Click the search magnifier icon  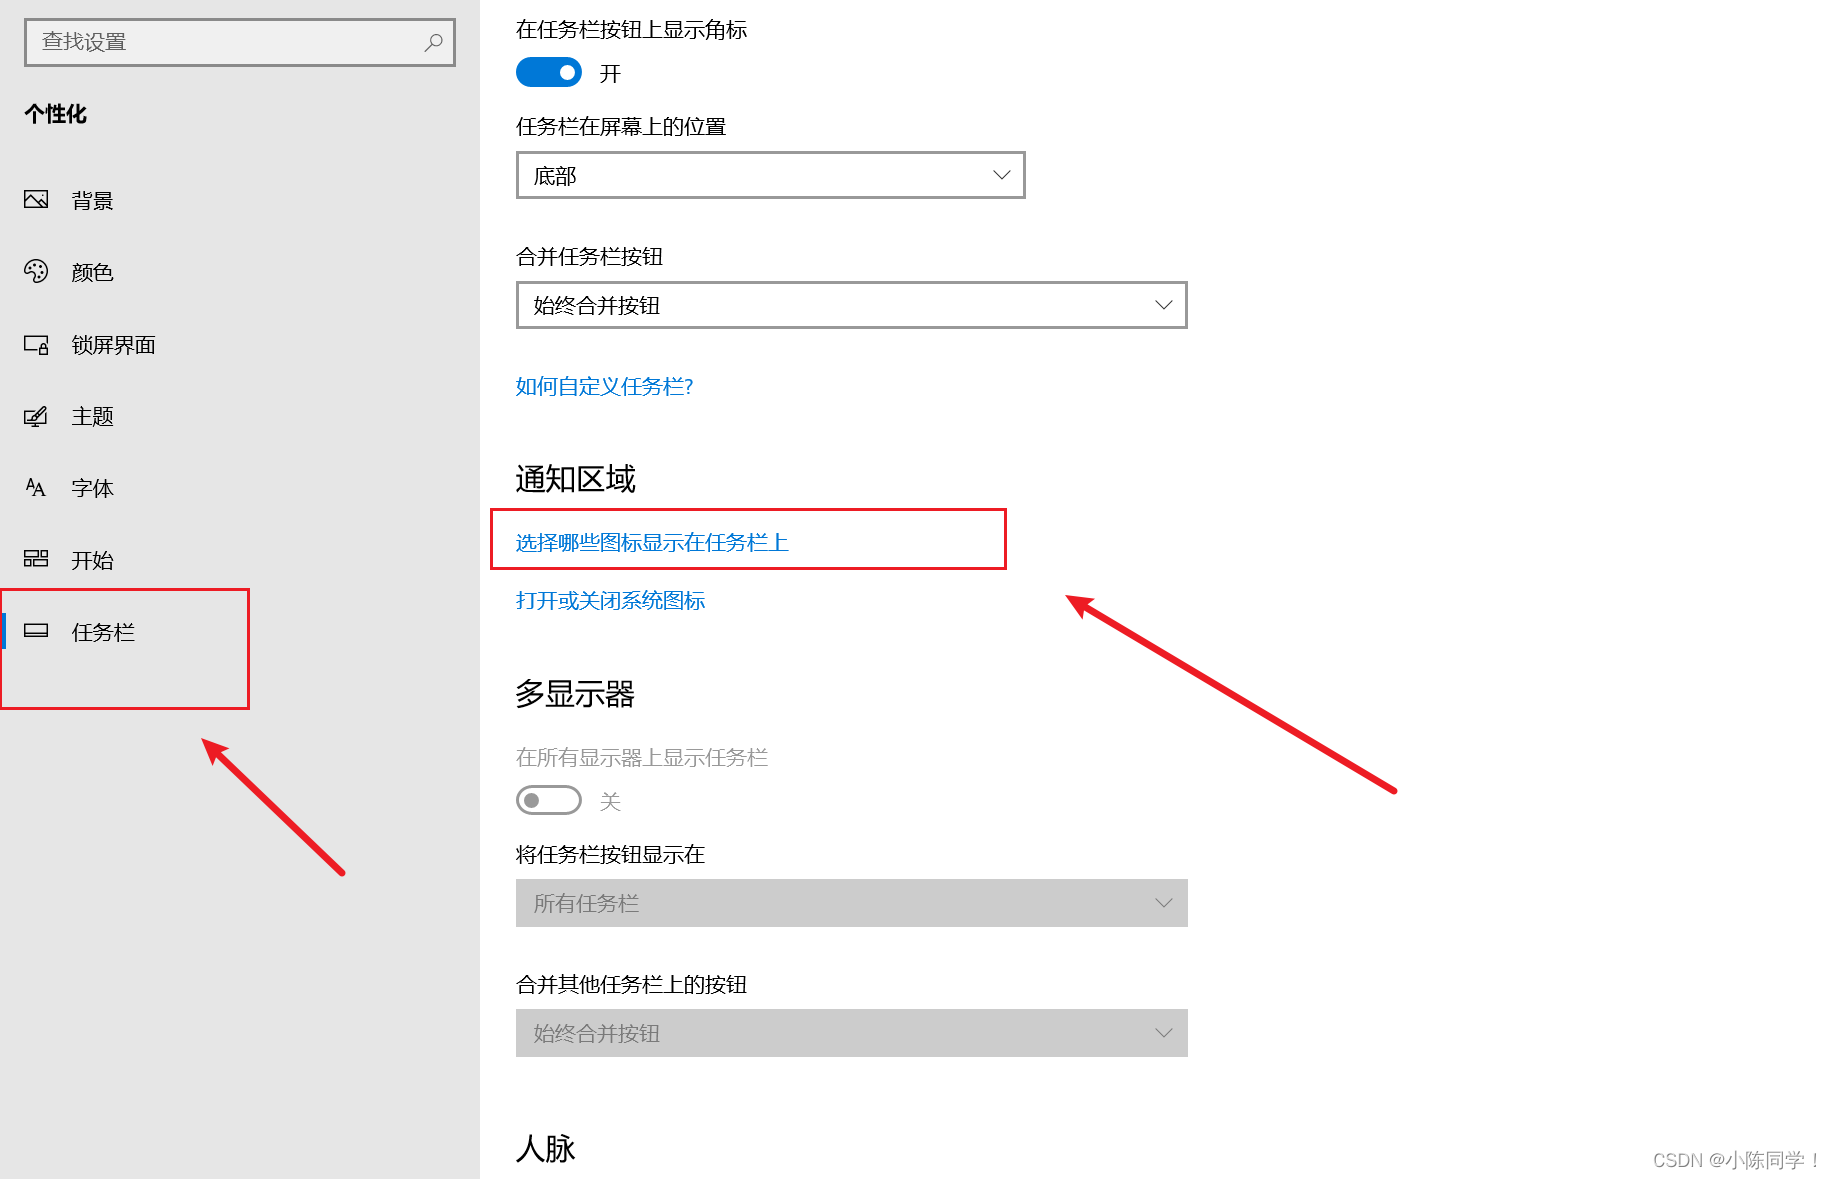tap(433, 42)
